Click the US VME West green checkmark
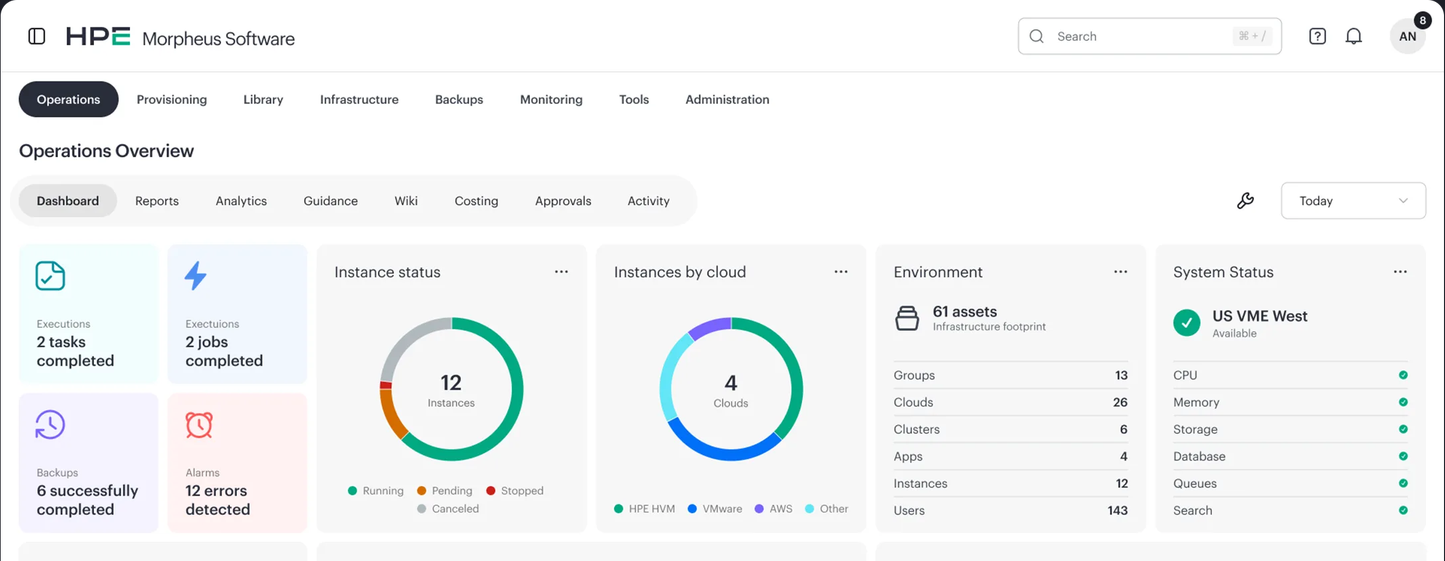This screenshot has width=1445, height=561. pos(1187,323)
